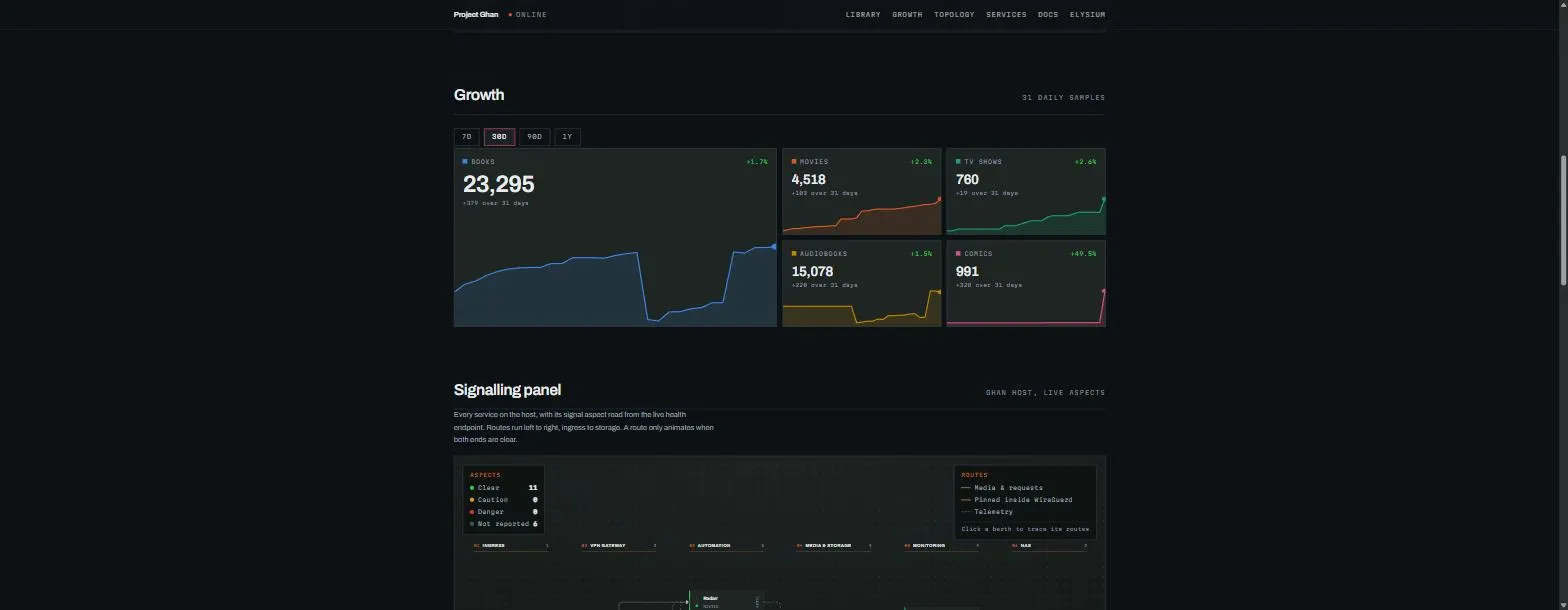Click the TV Shows chart endpoint marker
1568x610 pixels.
(x=1103, y=199)
